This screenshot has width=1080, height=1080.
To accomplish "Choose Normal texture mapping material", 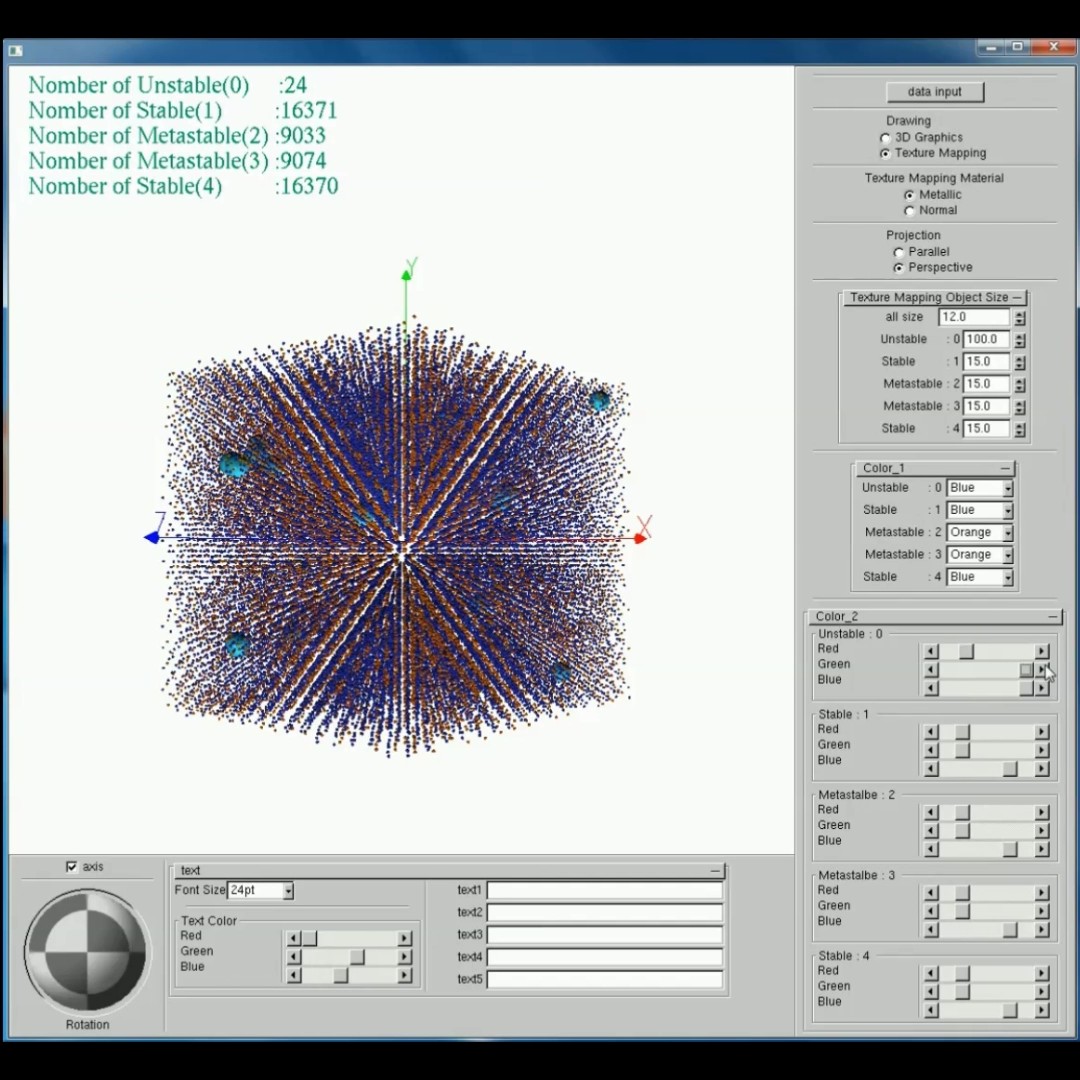I will 909,211.
